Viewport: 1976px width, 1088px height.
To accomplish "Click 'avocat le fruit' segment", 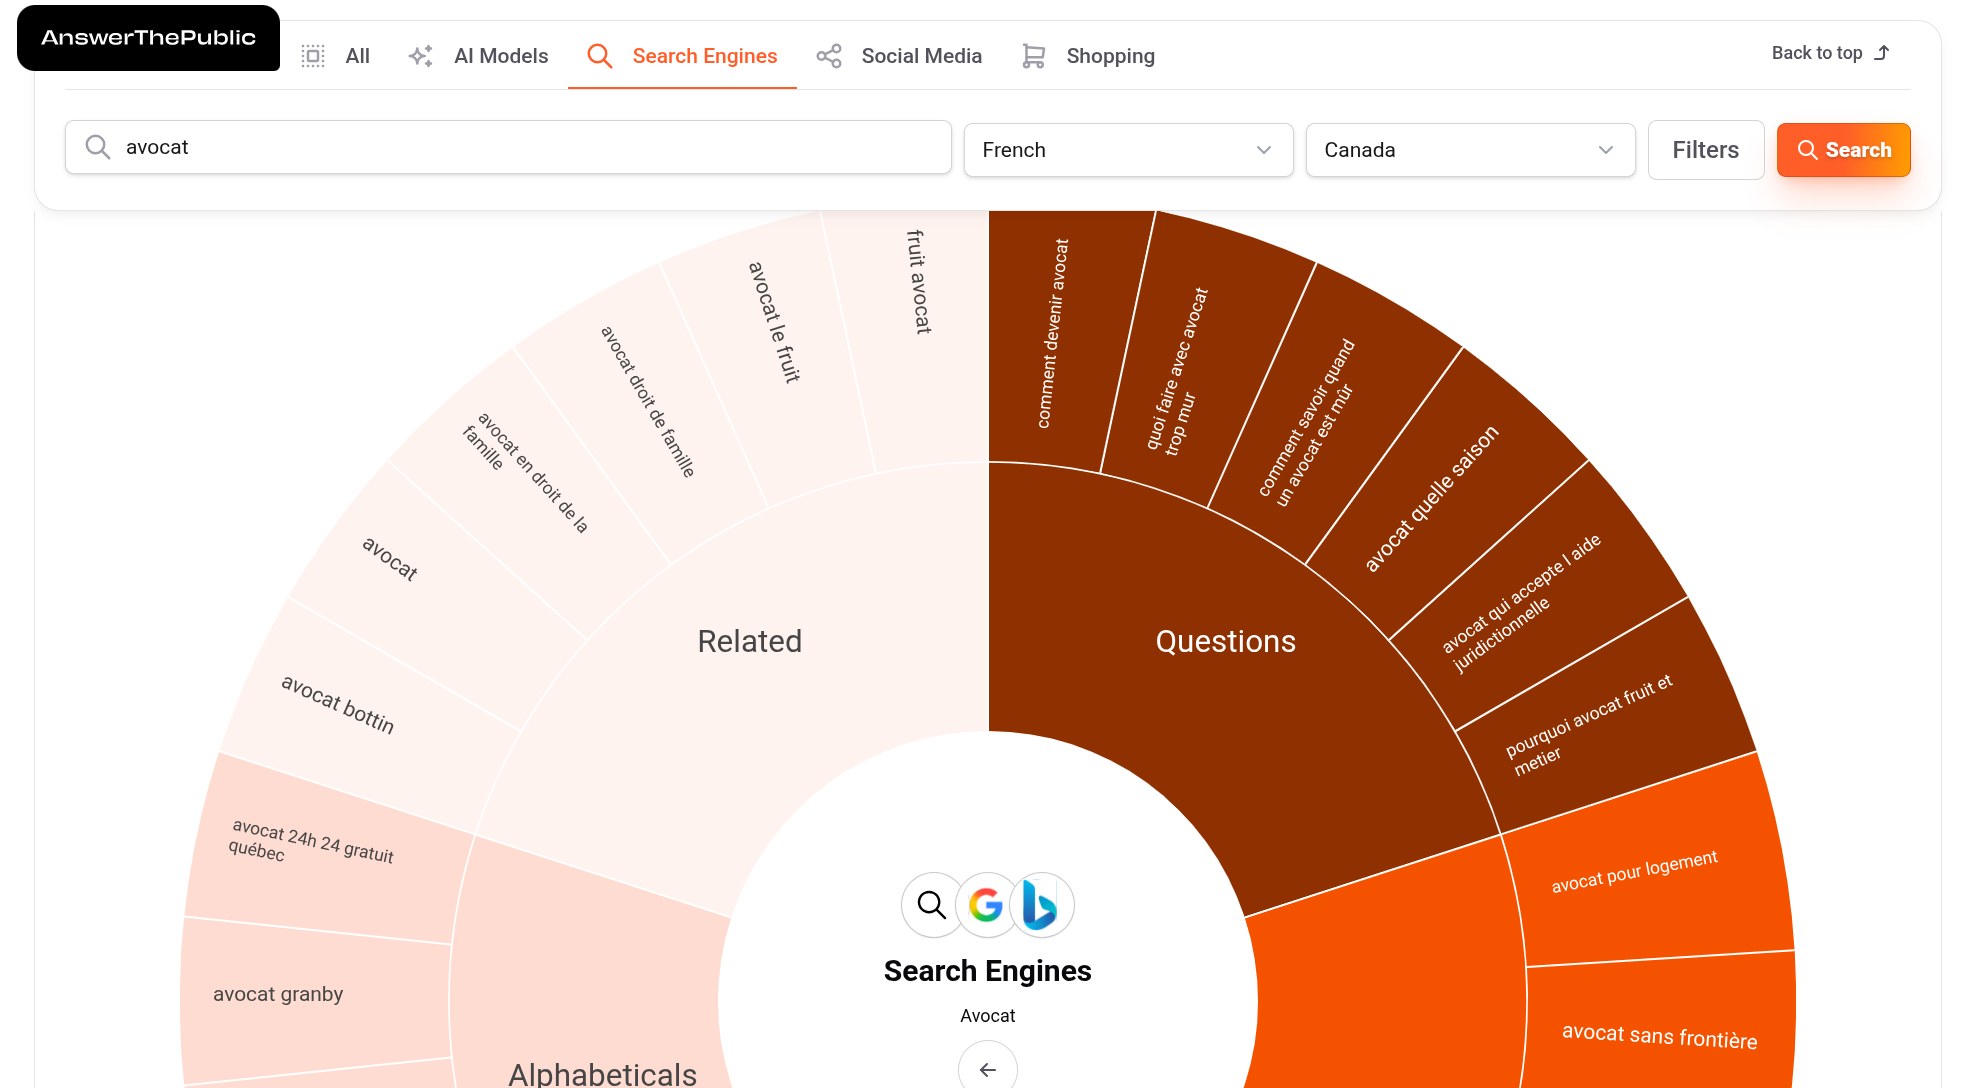I will click(775, 322).
